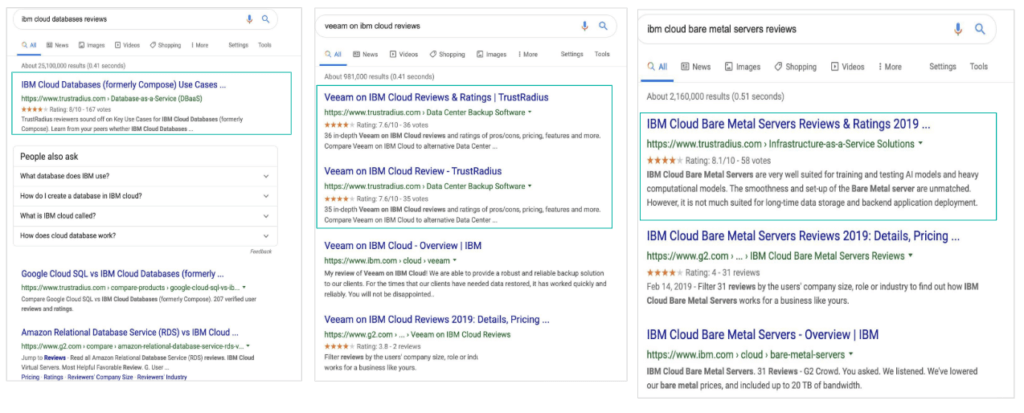This screenshot has height=413, width=1024.
Task: Open News tab in databases results
Action: click(57, 45)
